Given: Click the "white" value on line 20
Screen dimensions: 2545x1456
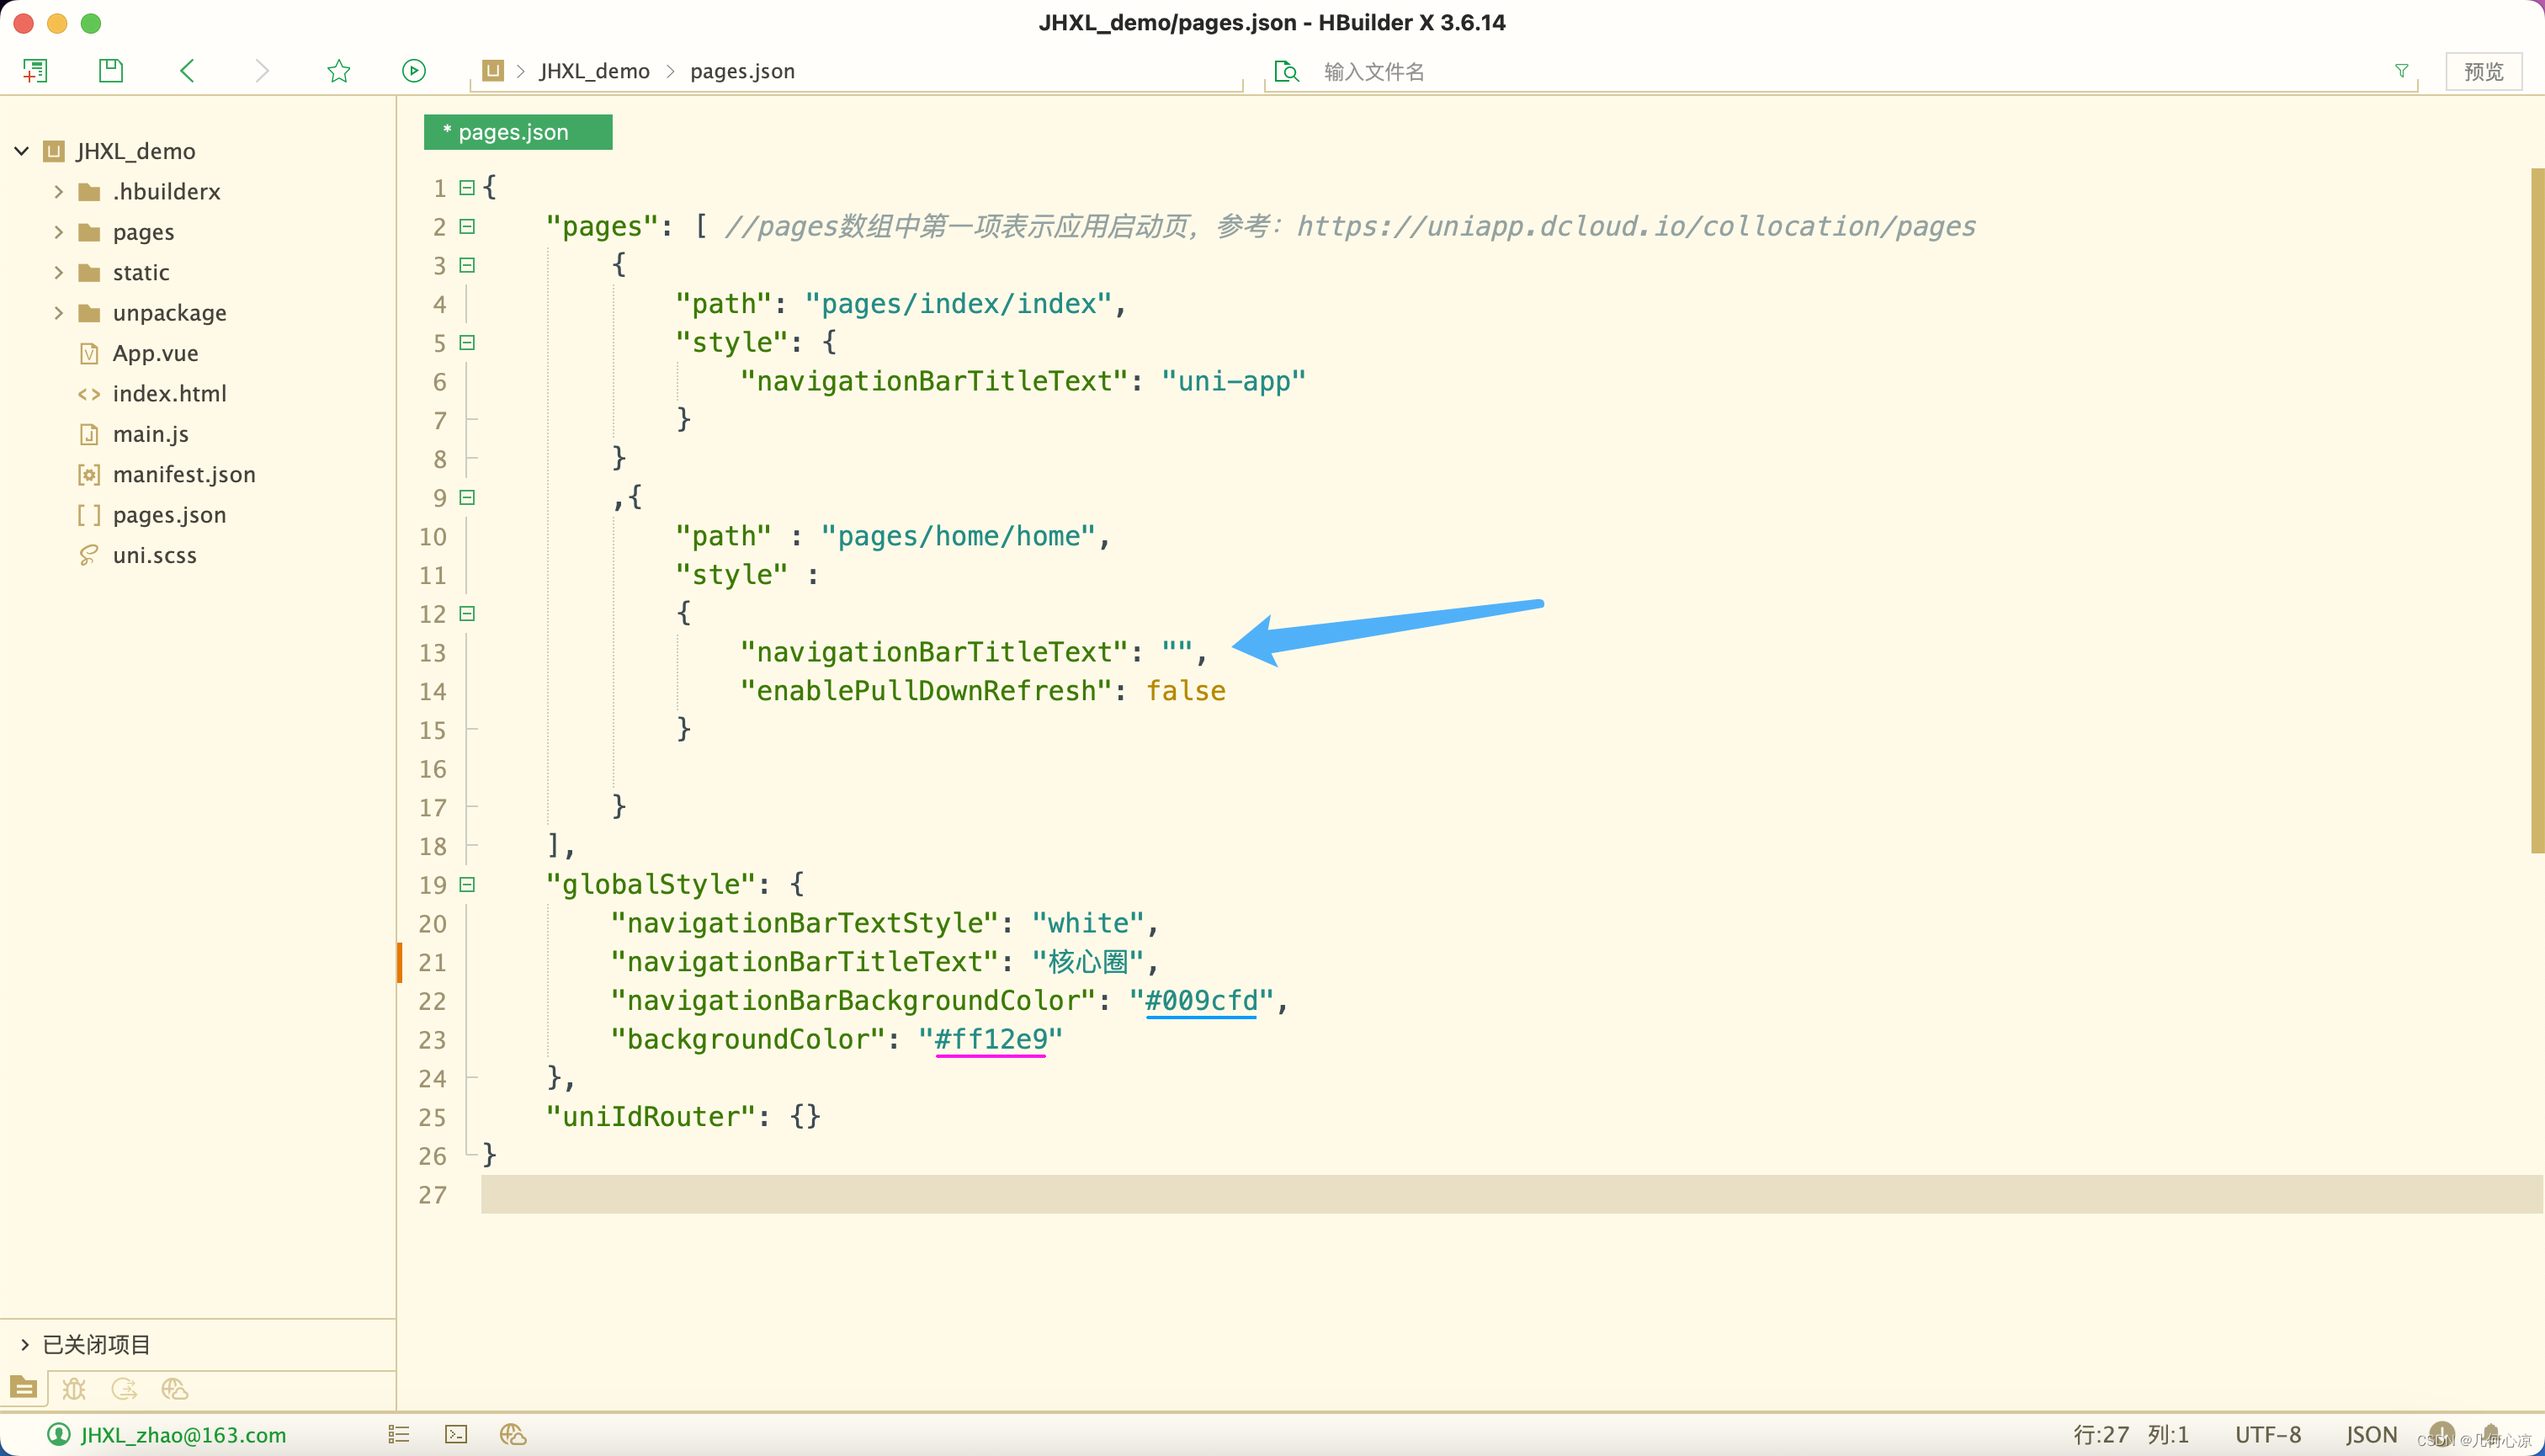Looking at the screenshot, I should [1087, 923].
